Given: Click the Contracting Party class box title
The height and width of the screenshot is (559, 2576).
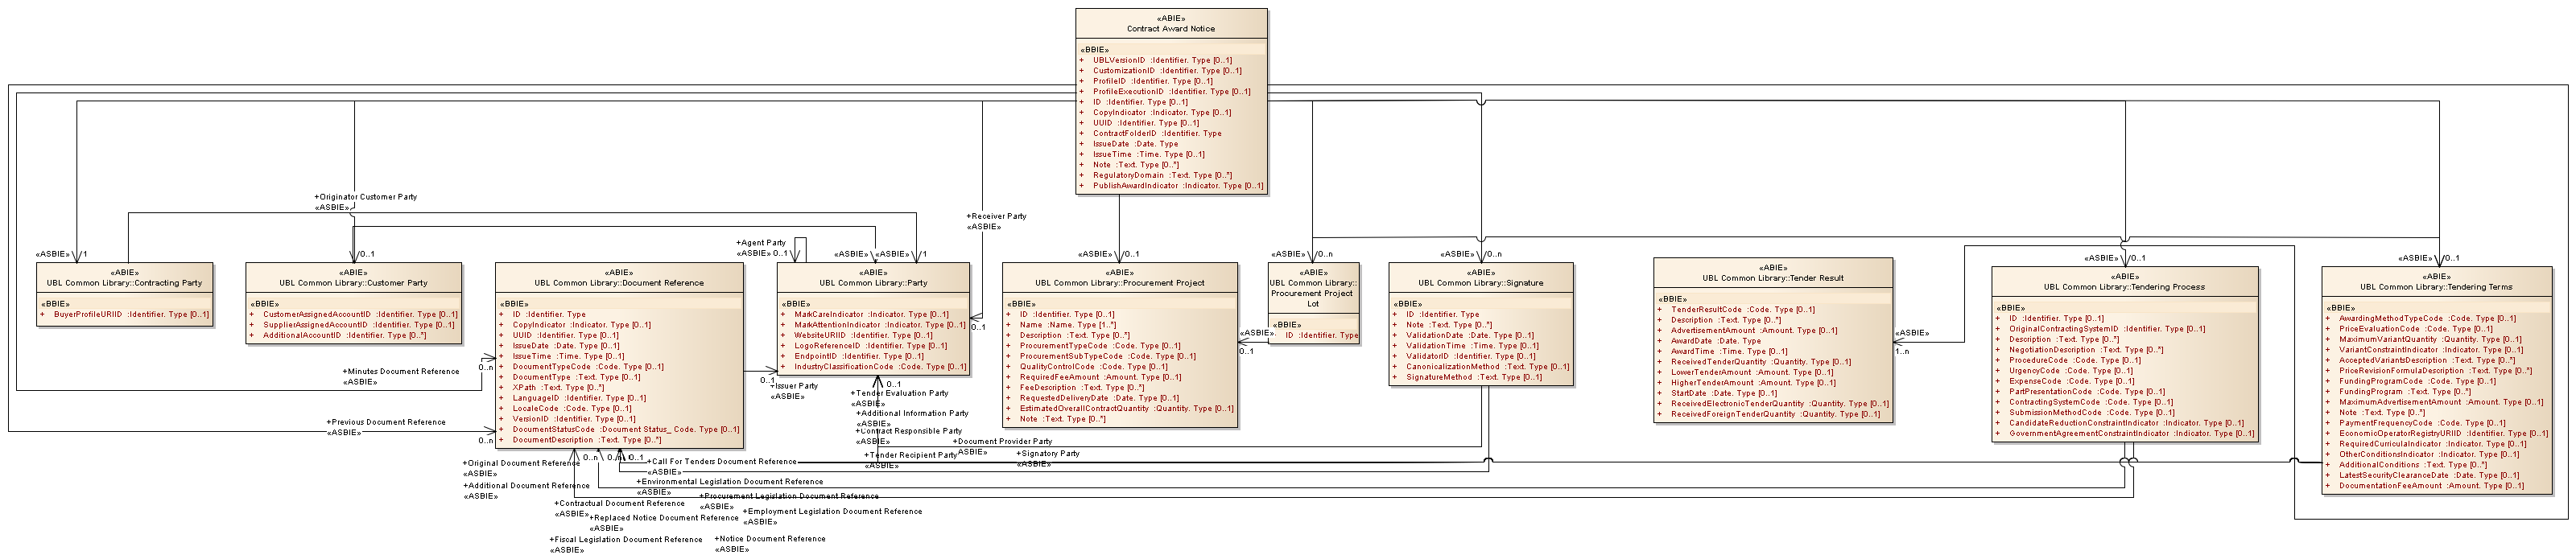Looking at the screenshot, I should coord(124,283).
